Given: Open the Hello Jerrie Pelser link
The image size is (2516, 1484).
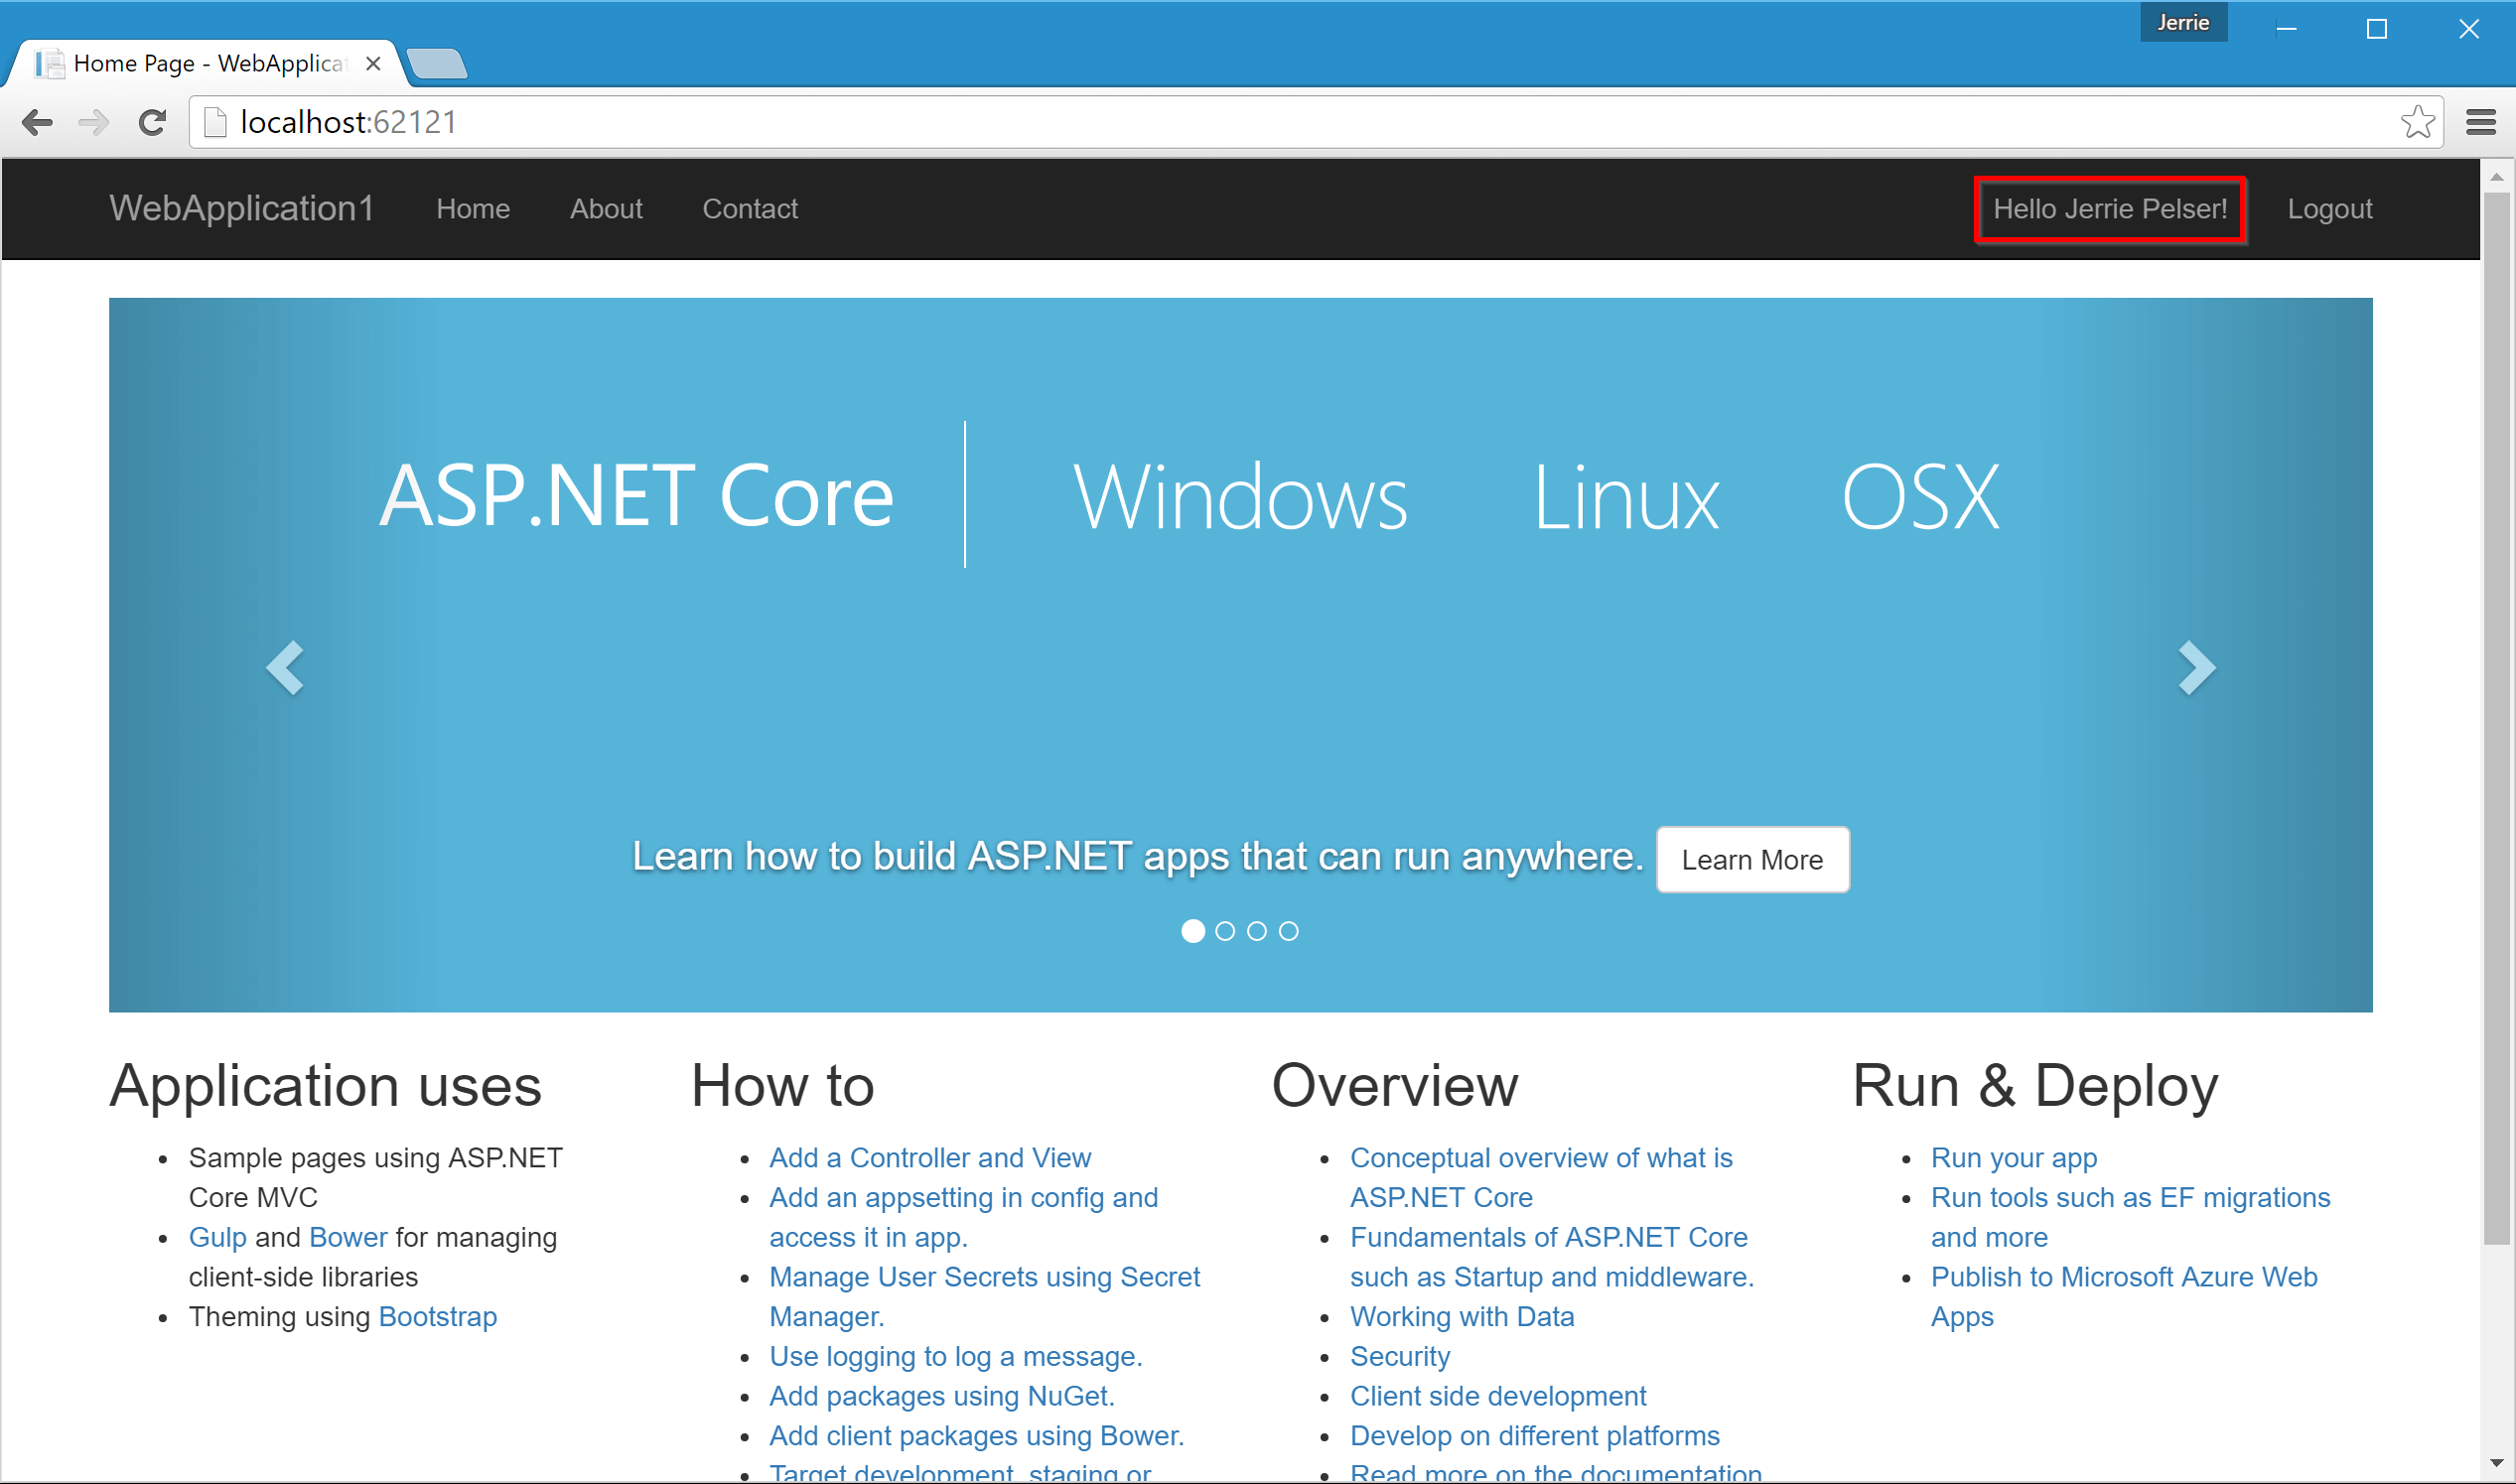Looking at the screenshot, I should click(x=2110, y=209).
